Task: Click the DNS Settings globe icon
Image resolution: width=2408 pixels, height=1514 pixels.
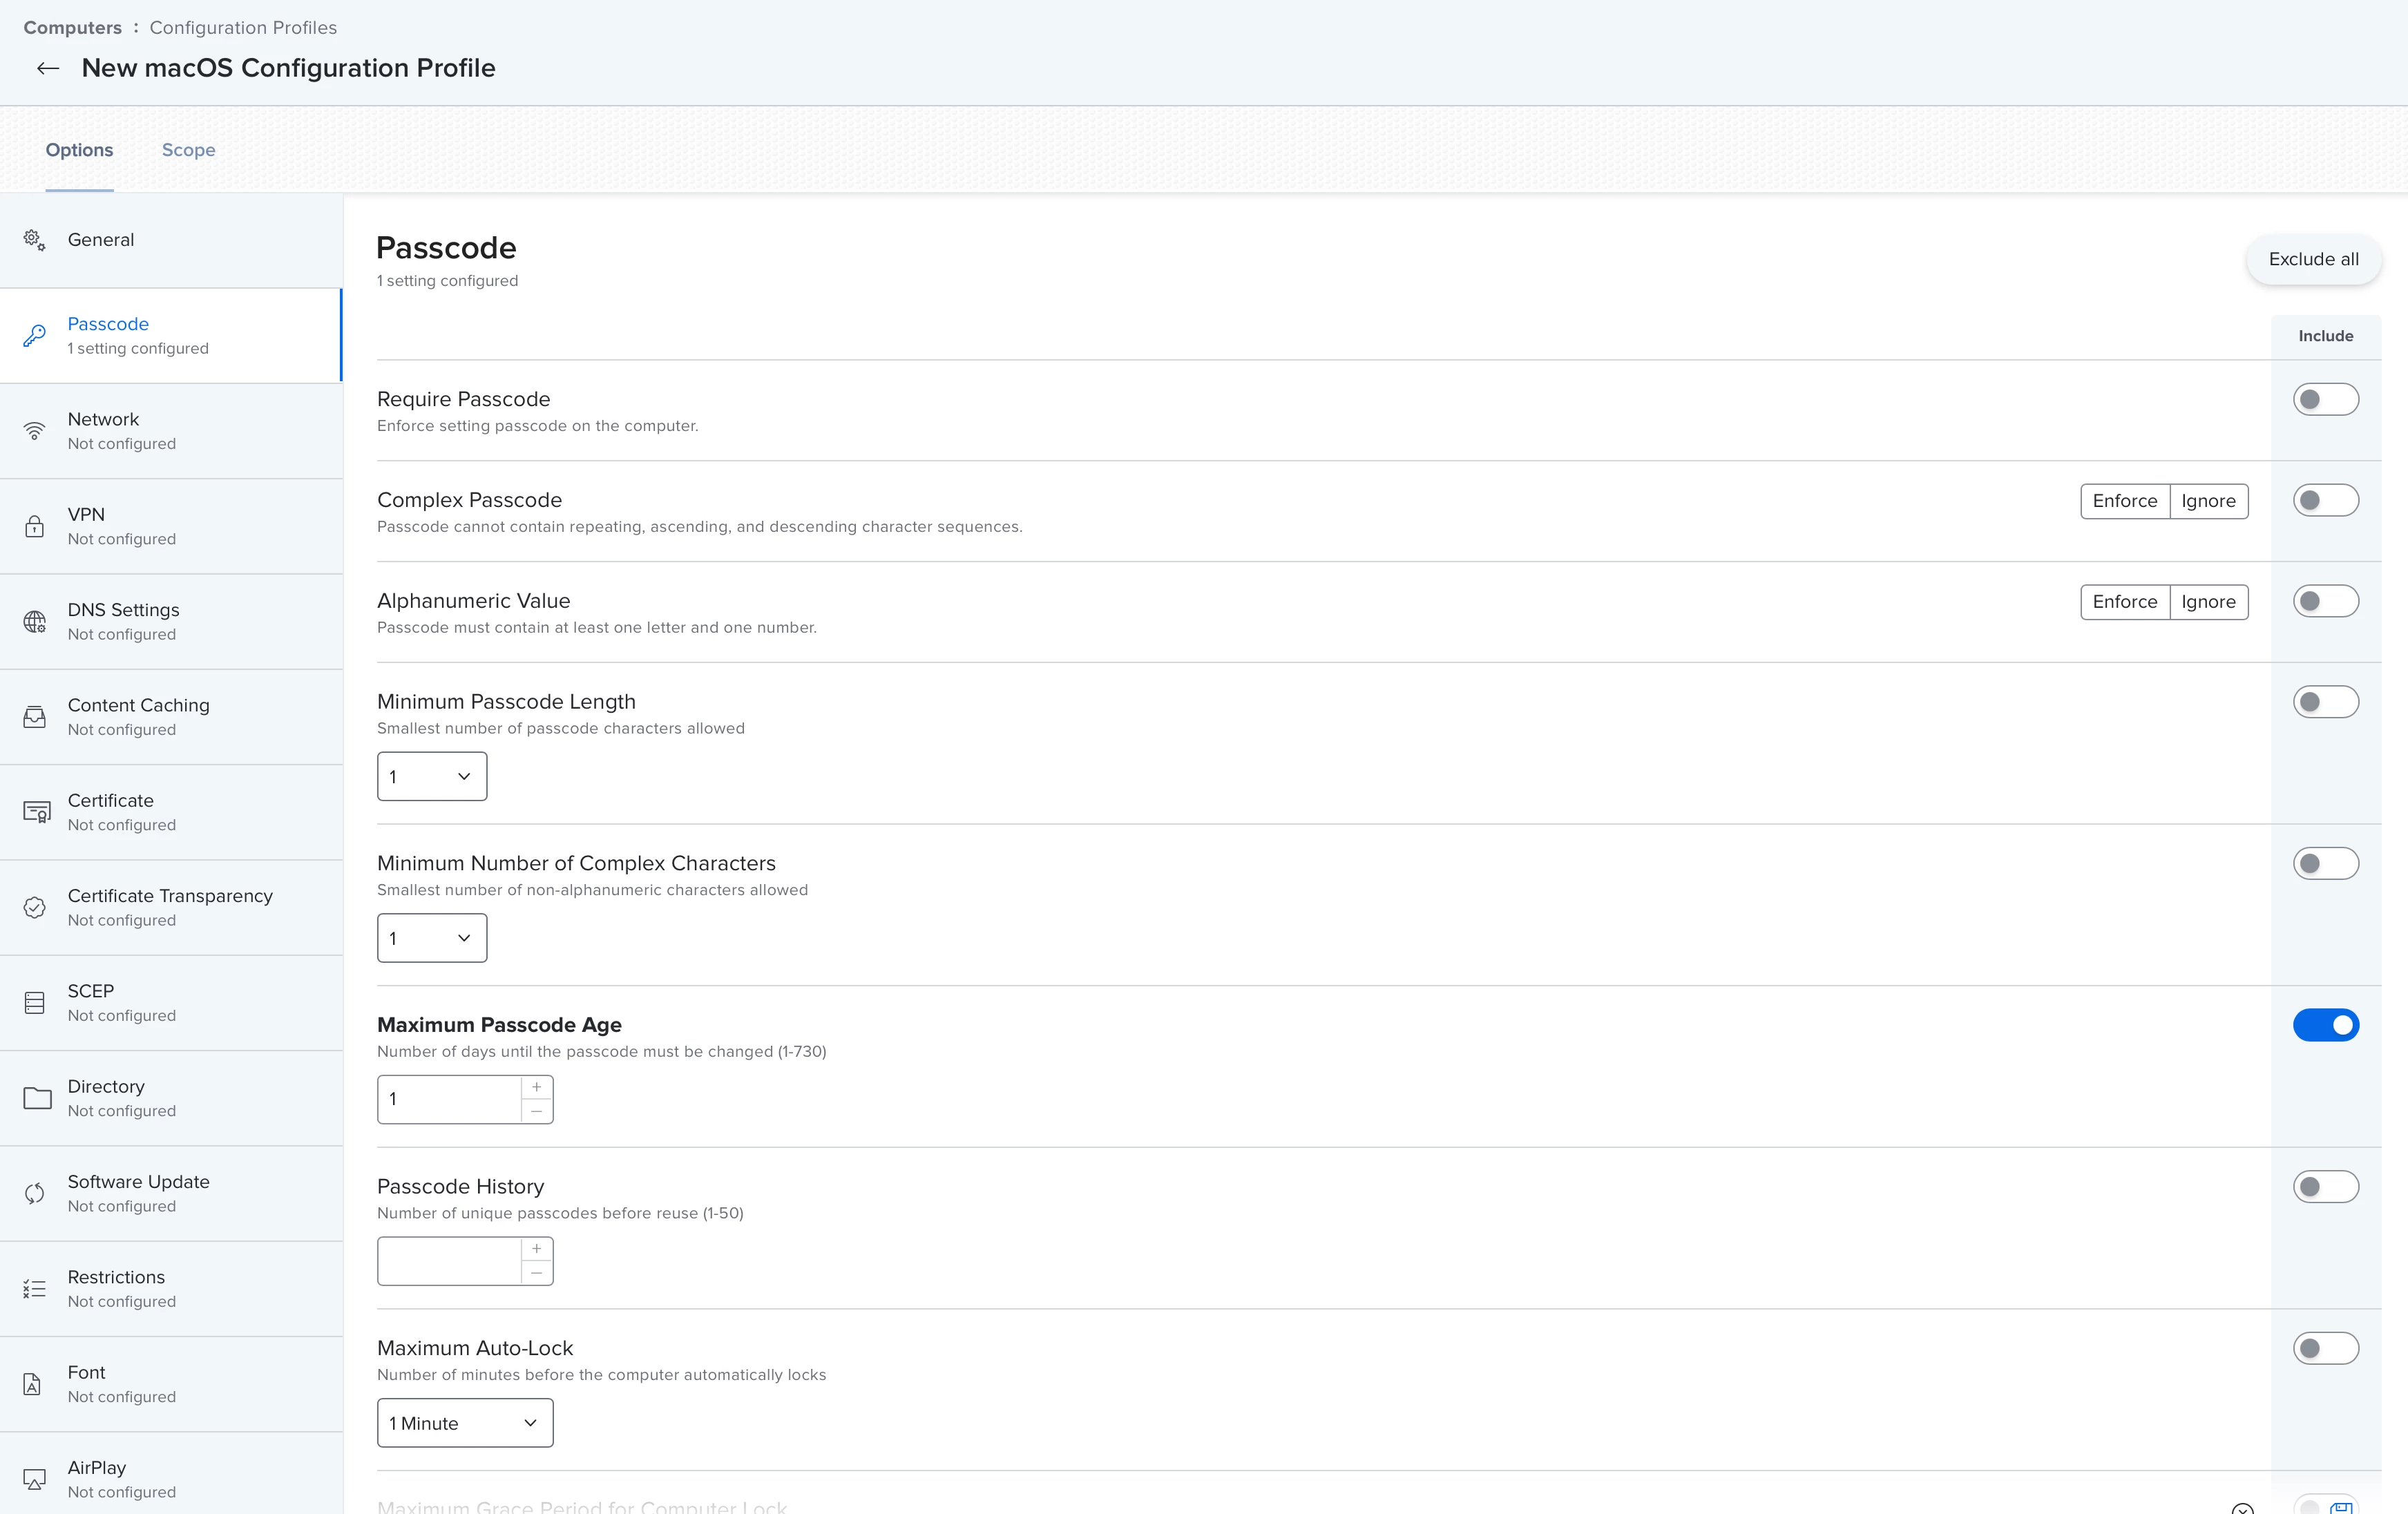Action: point(34,622)
